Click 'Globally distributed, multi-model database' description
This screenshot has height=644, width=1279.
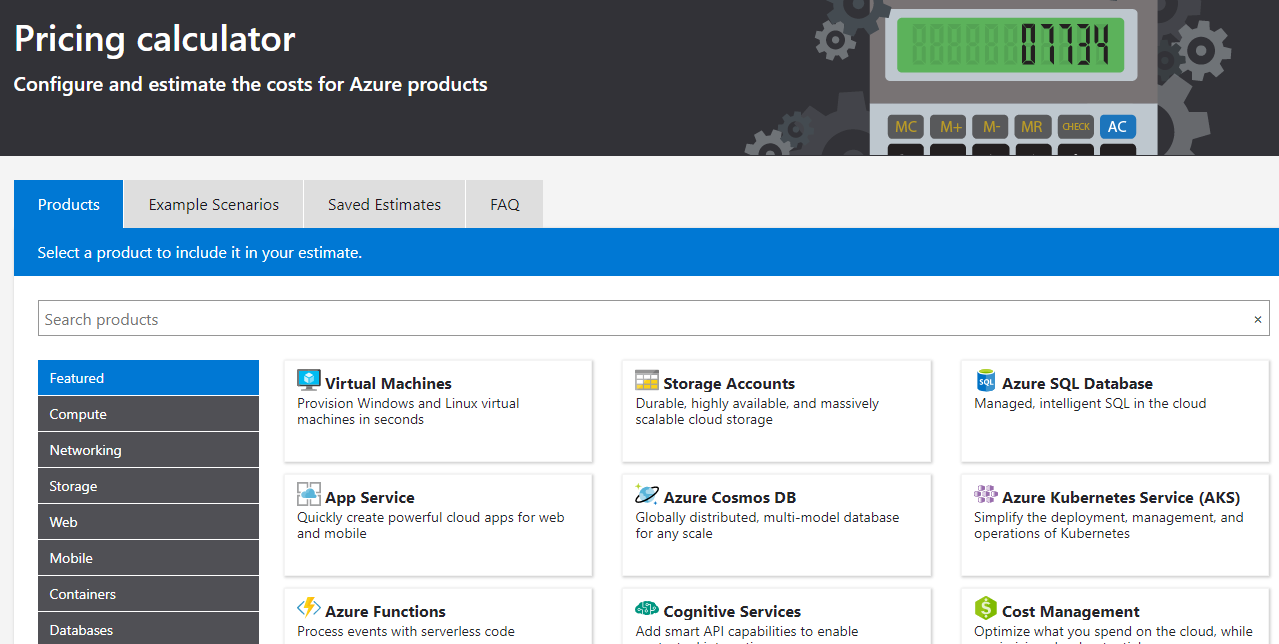point(767,525)
